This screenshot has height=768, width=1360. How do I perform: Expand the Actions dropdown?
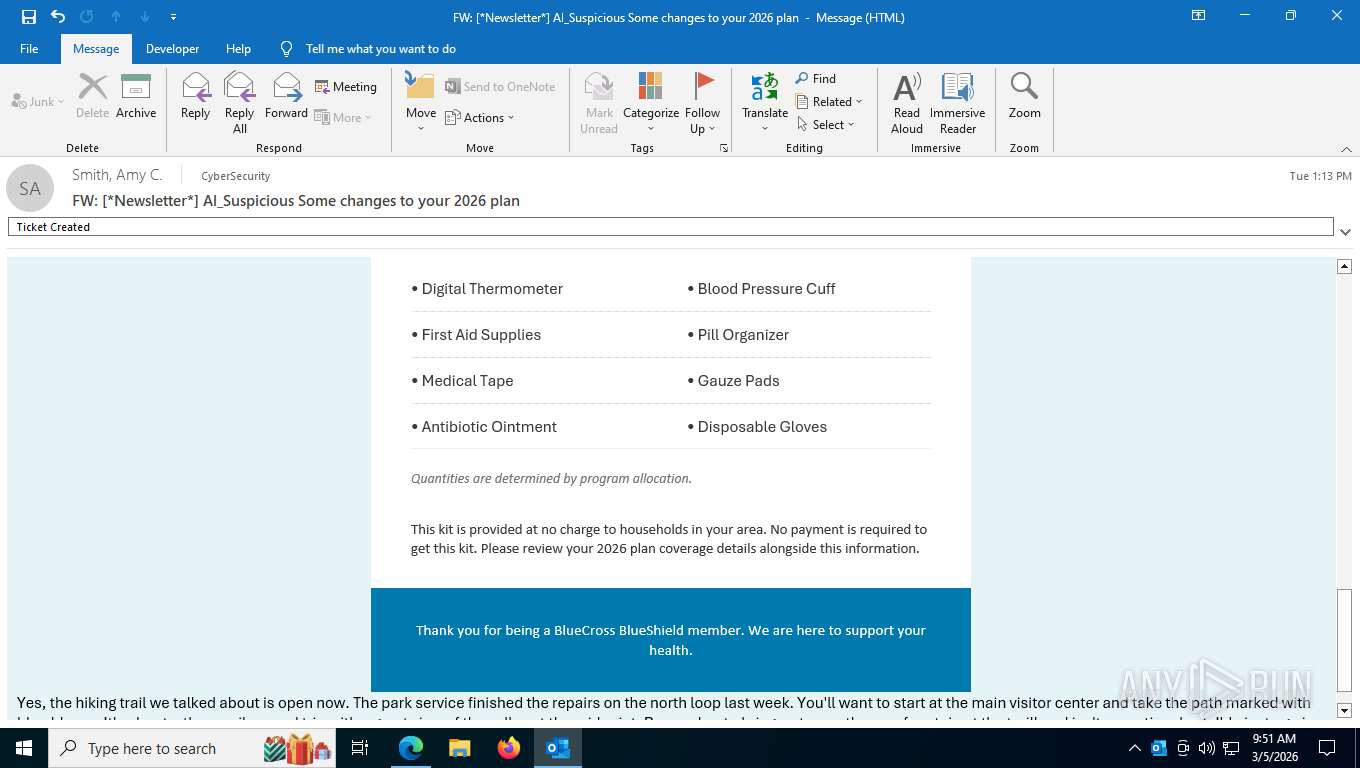(x=479, y=117)
